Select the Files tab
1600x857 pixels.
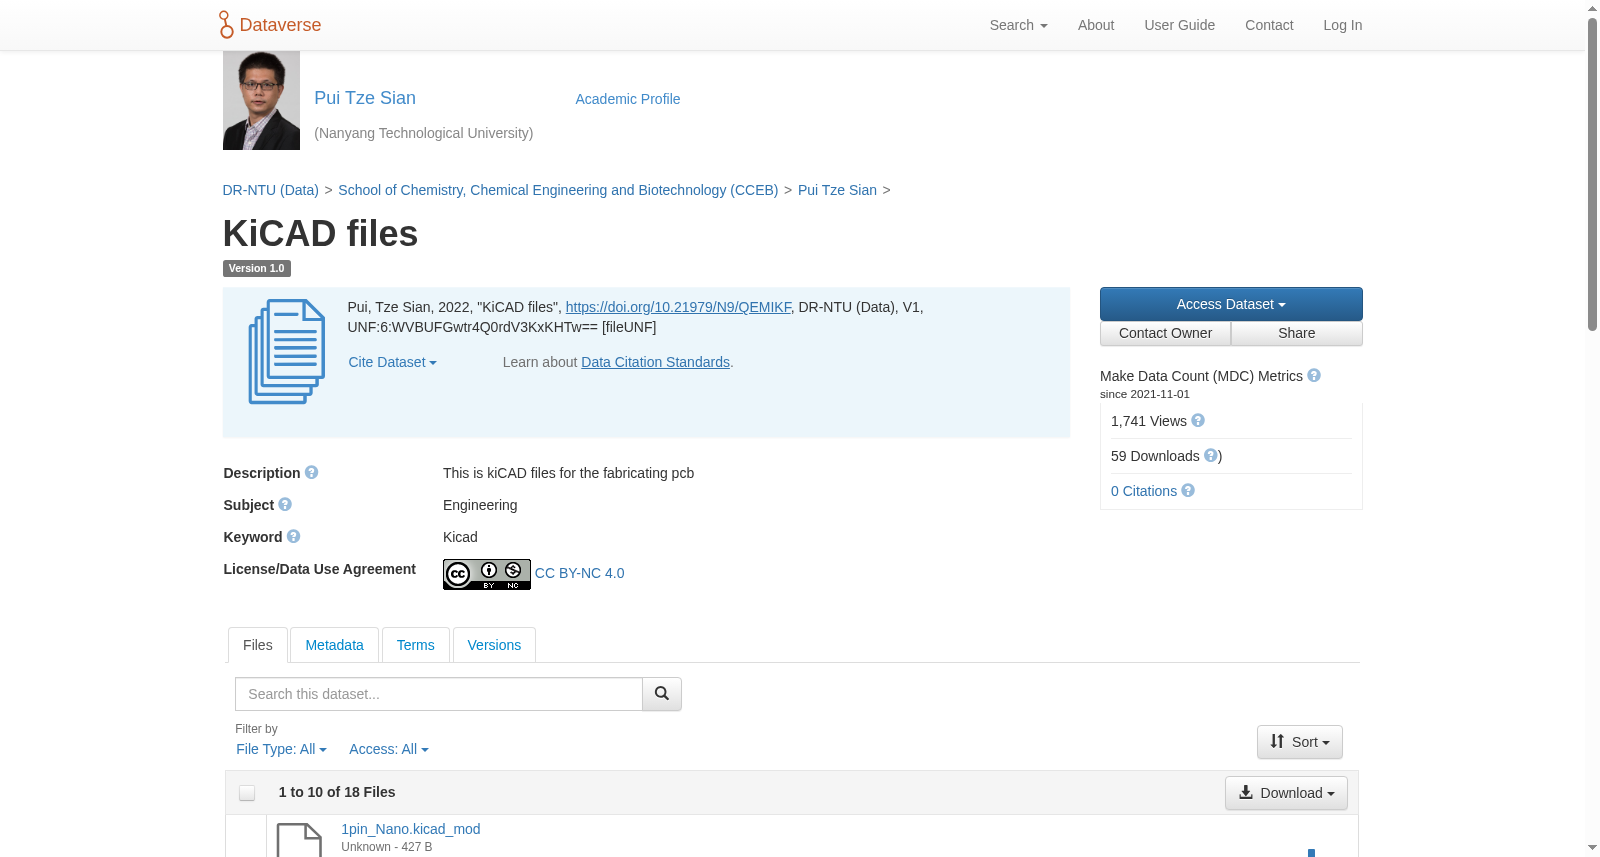click(x=258, y=645)
